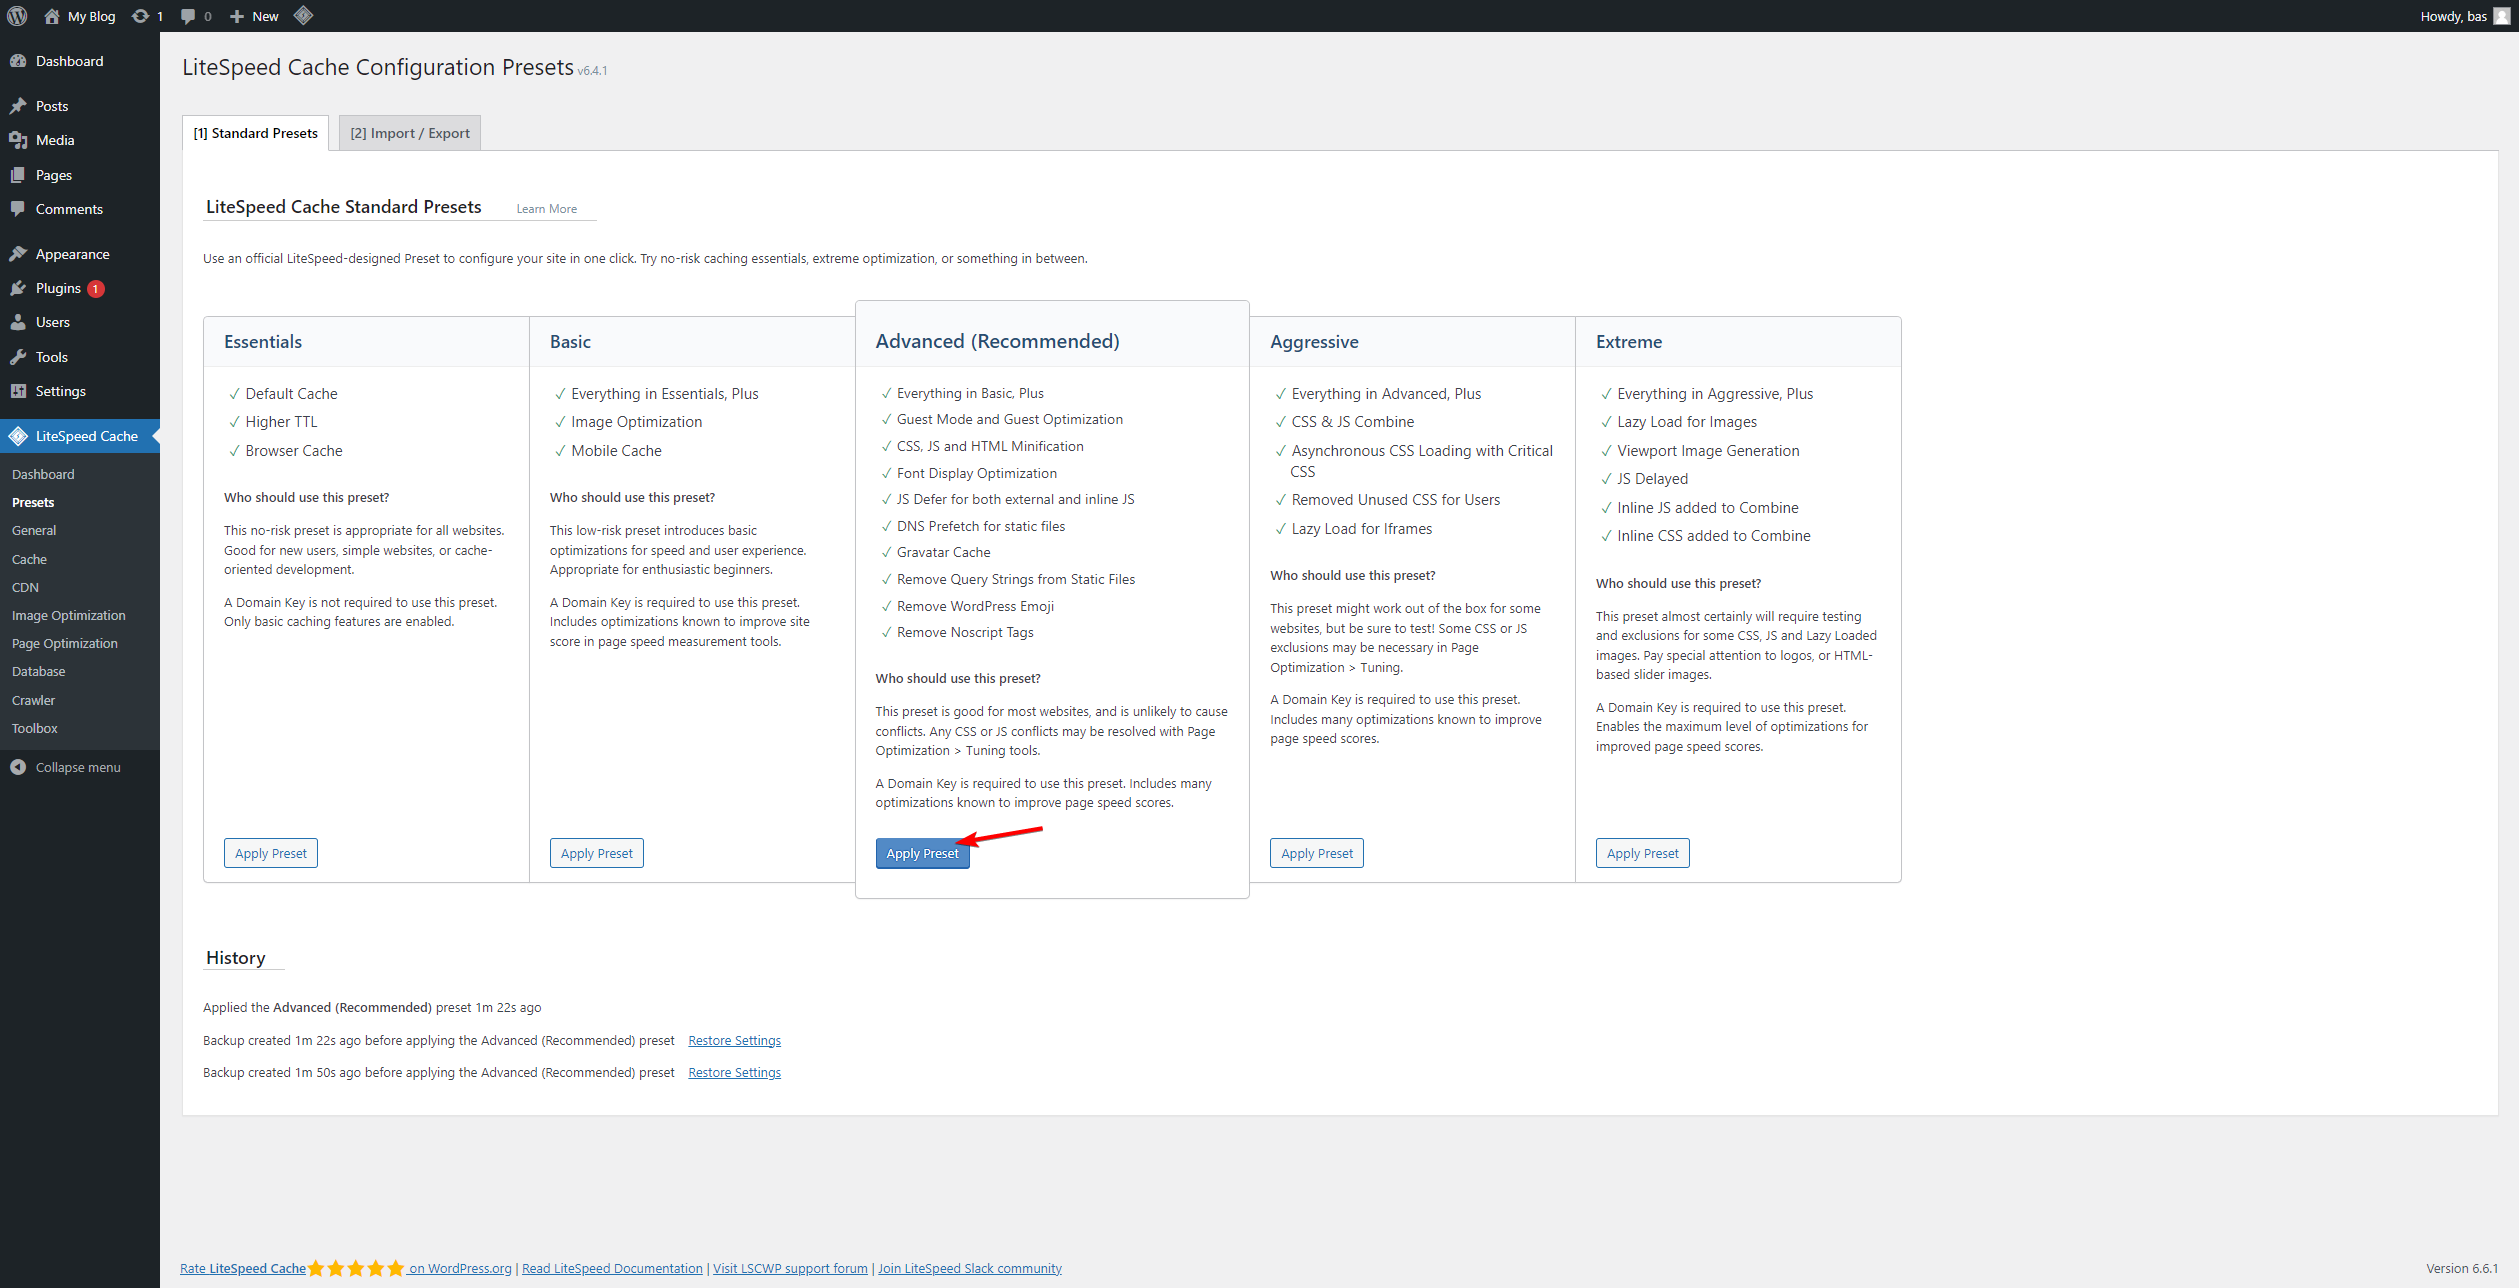
Task: Collapse the admin sidebar menu
Action: pos(77,767)
